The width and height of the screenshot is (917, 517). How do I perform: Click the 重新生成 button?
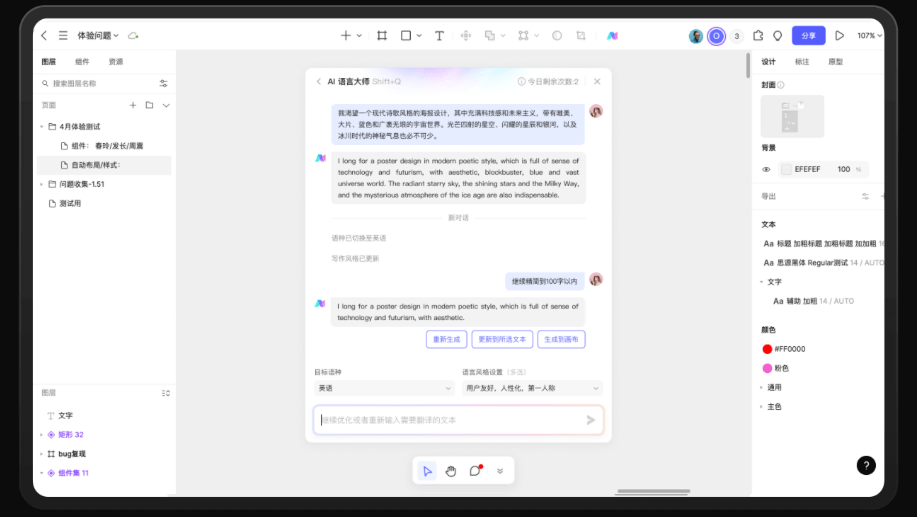(x=446, y=339)
